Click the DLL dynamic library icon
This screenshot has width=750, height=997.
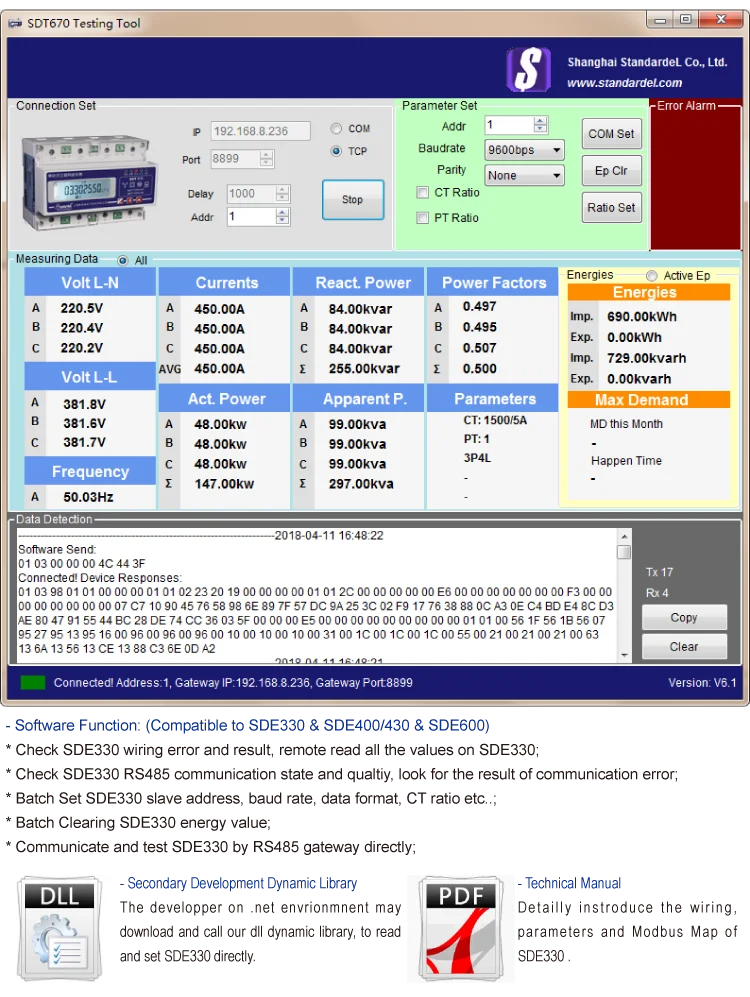click(60, 928)
